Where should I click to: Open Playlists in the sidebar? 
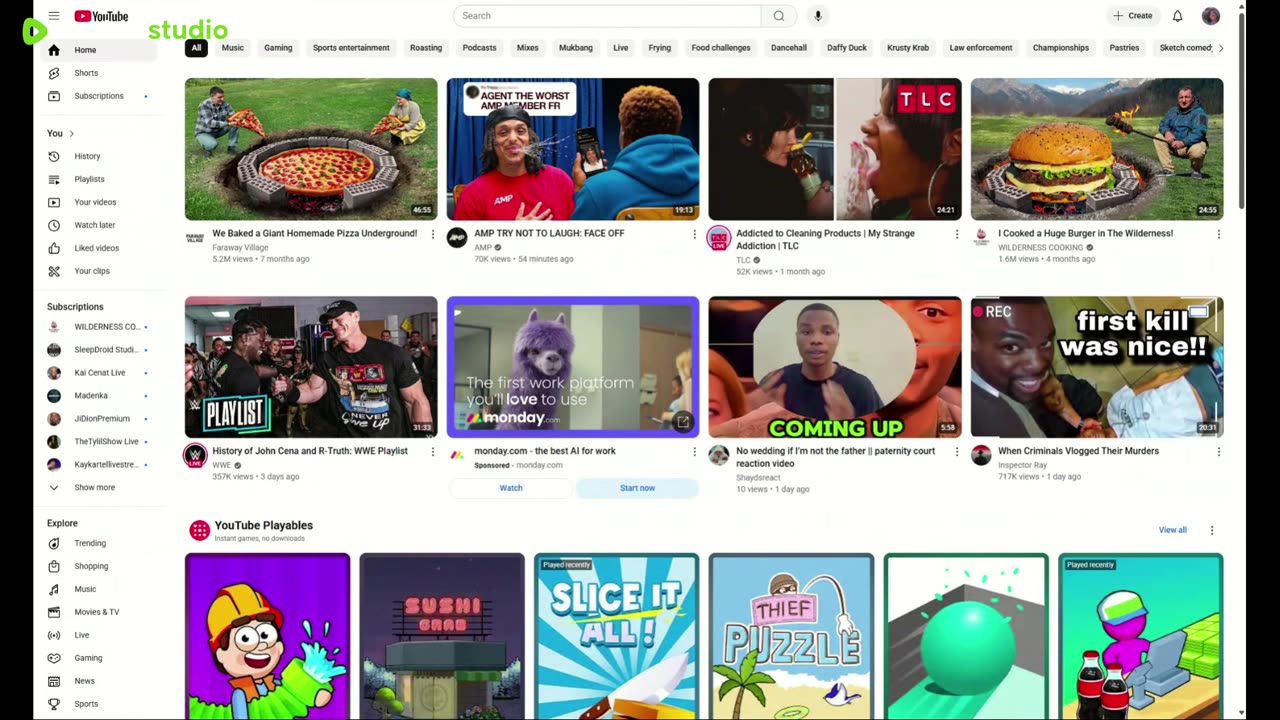tap(100, 179)
